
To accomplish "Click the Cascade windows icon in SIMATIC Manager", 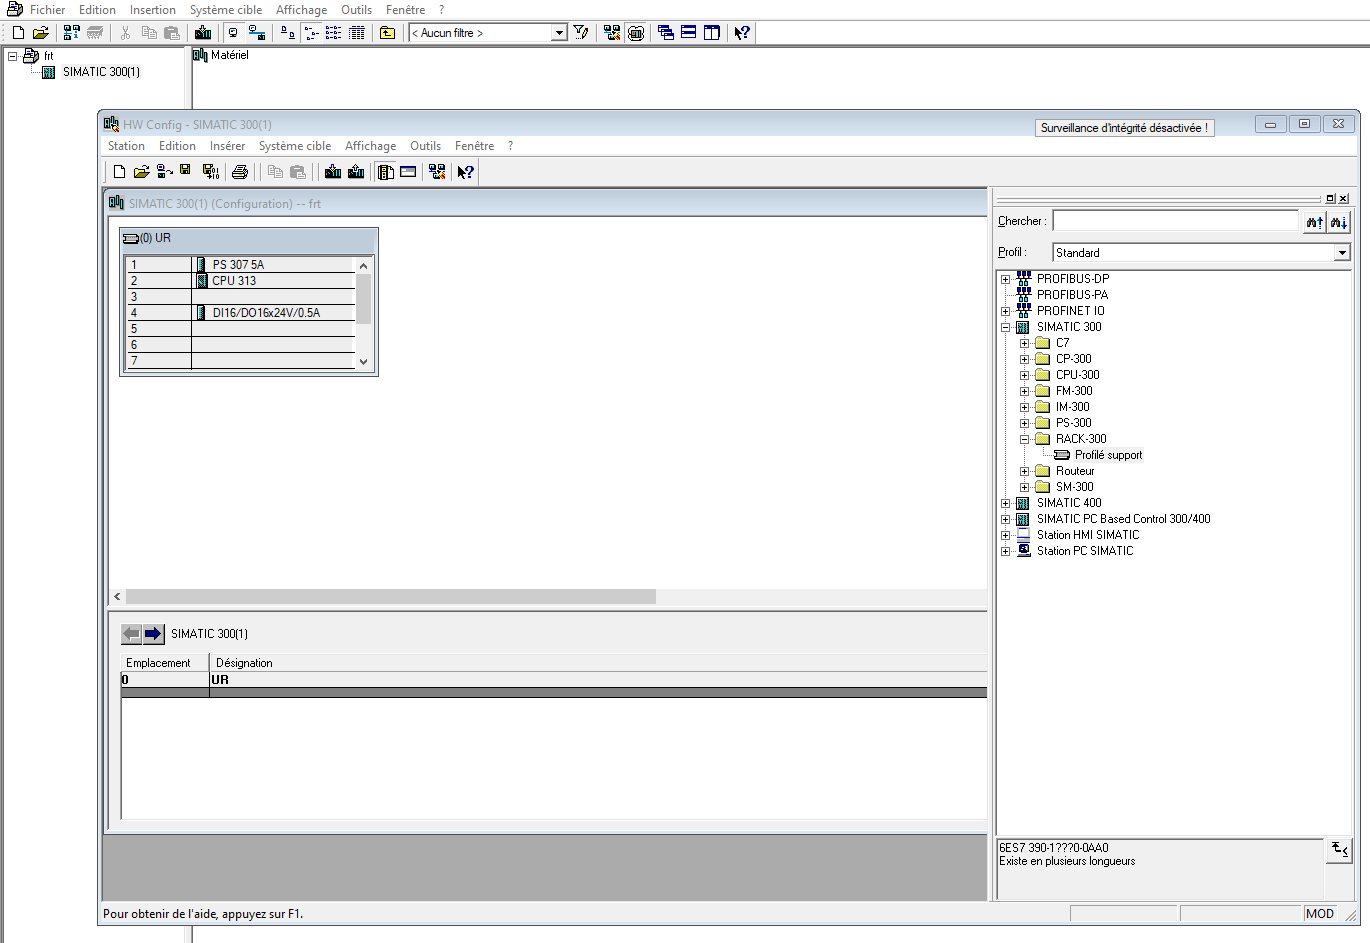I will tap(666, 33).
